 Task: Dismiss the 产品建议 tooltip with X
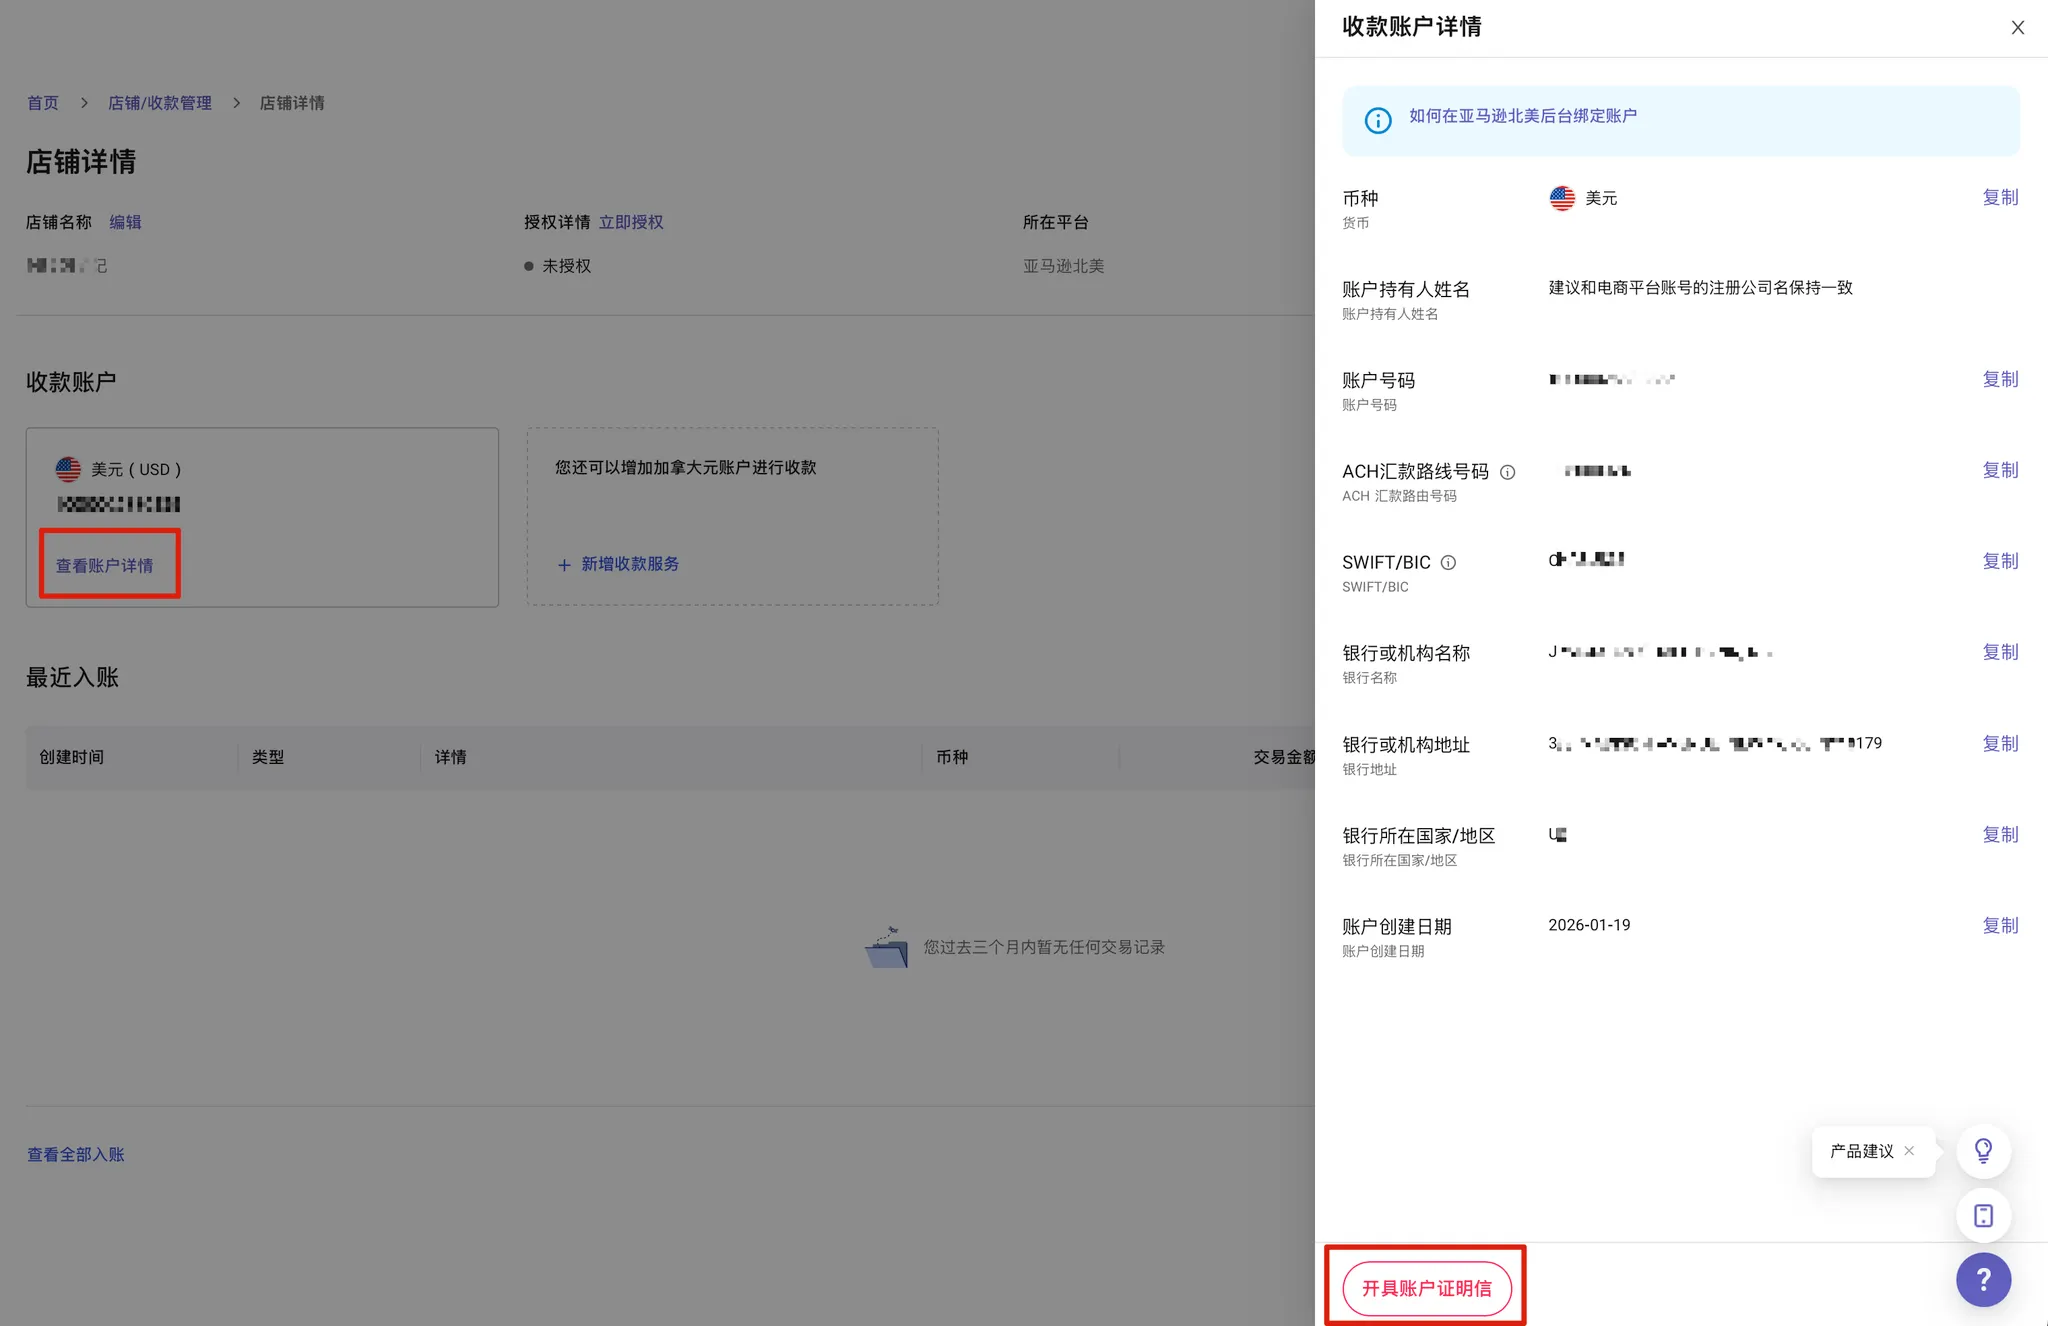[1909, 1151]
